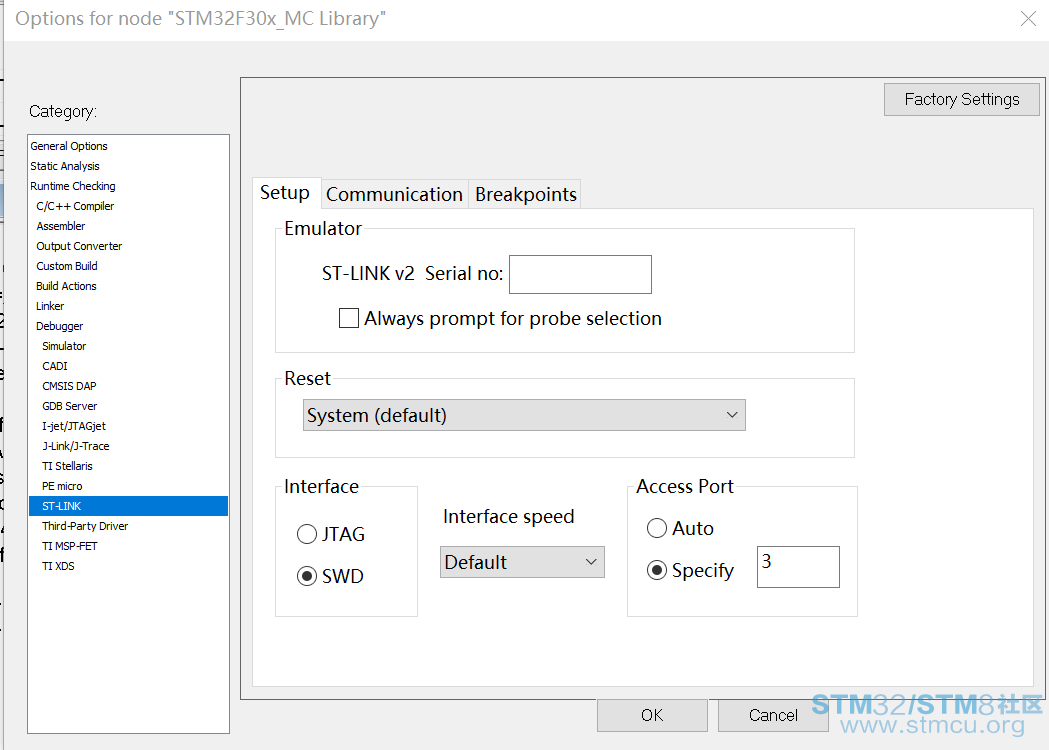Cancel the options dialog
The image size is (1049, 750).
773,715
